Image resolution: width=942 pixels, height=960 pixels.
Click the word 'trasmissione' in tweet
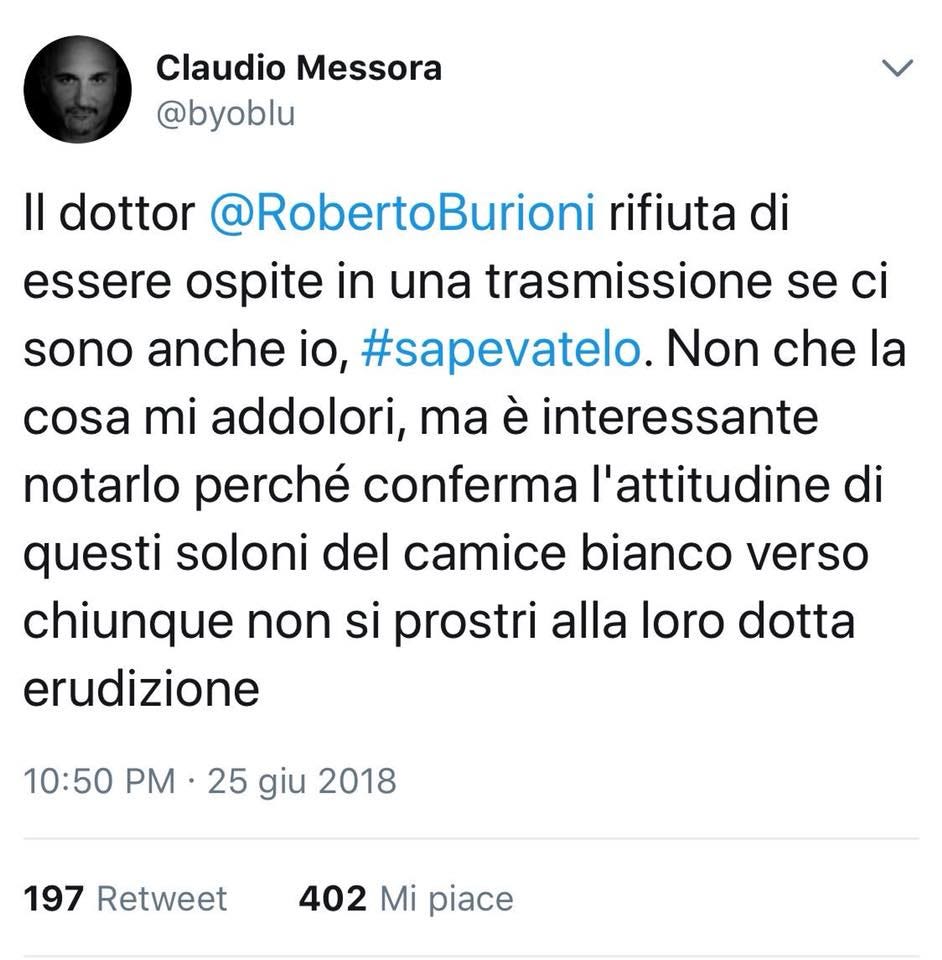[x=629, y=282]
